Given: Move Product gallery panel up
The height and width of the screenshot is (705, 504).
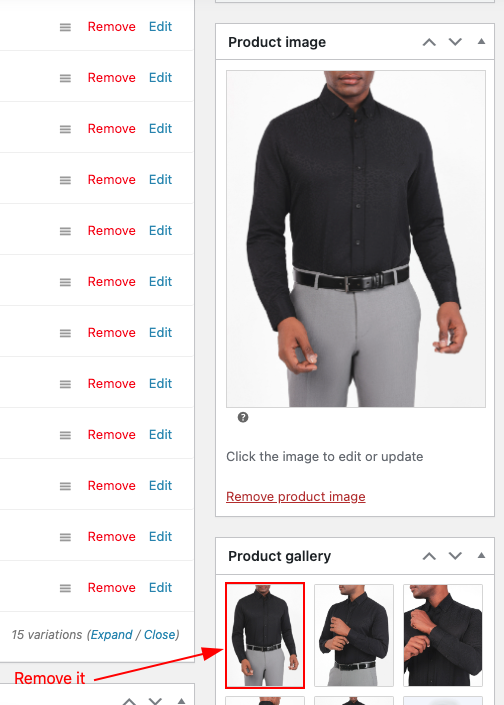Looking at the screenshot, I should click(x=429, y=556).
